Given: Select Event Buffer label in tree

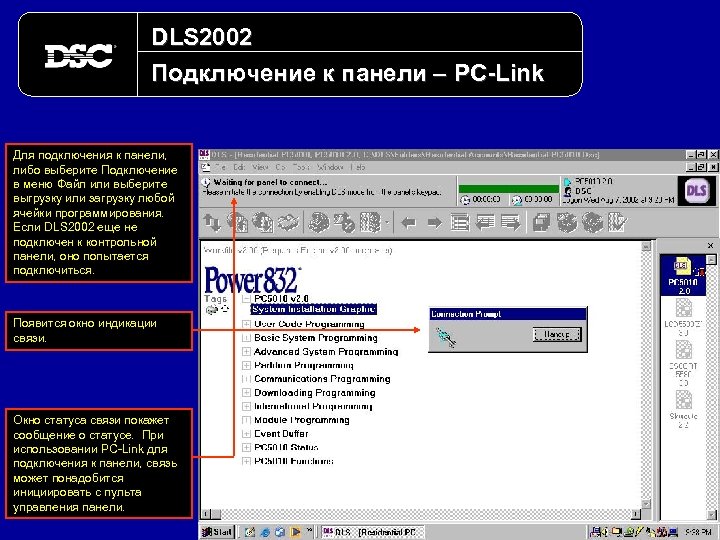Looking at the screenshot, I should click(281, 433).
